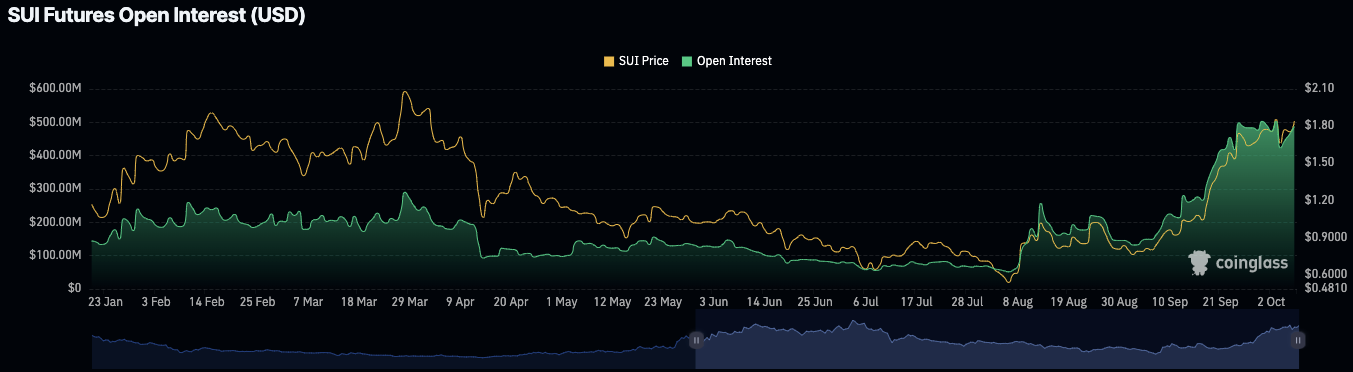Toggle the Open Interest legend series
Screen dimensions: 1353x372
[727, 61]
